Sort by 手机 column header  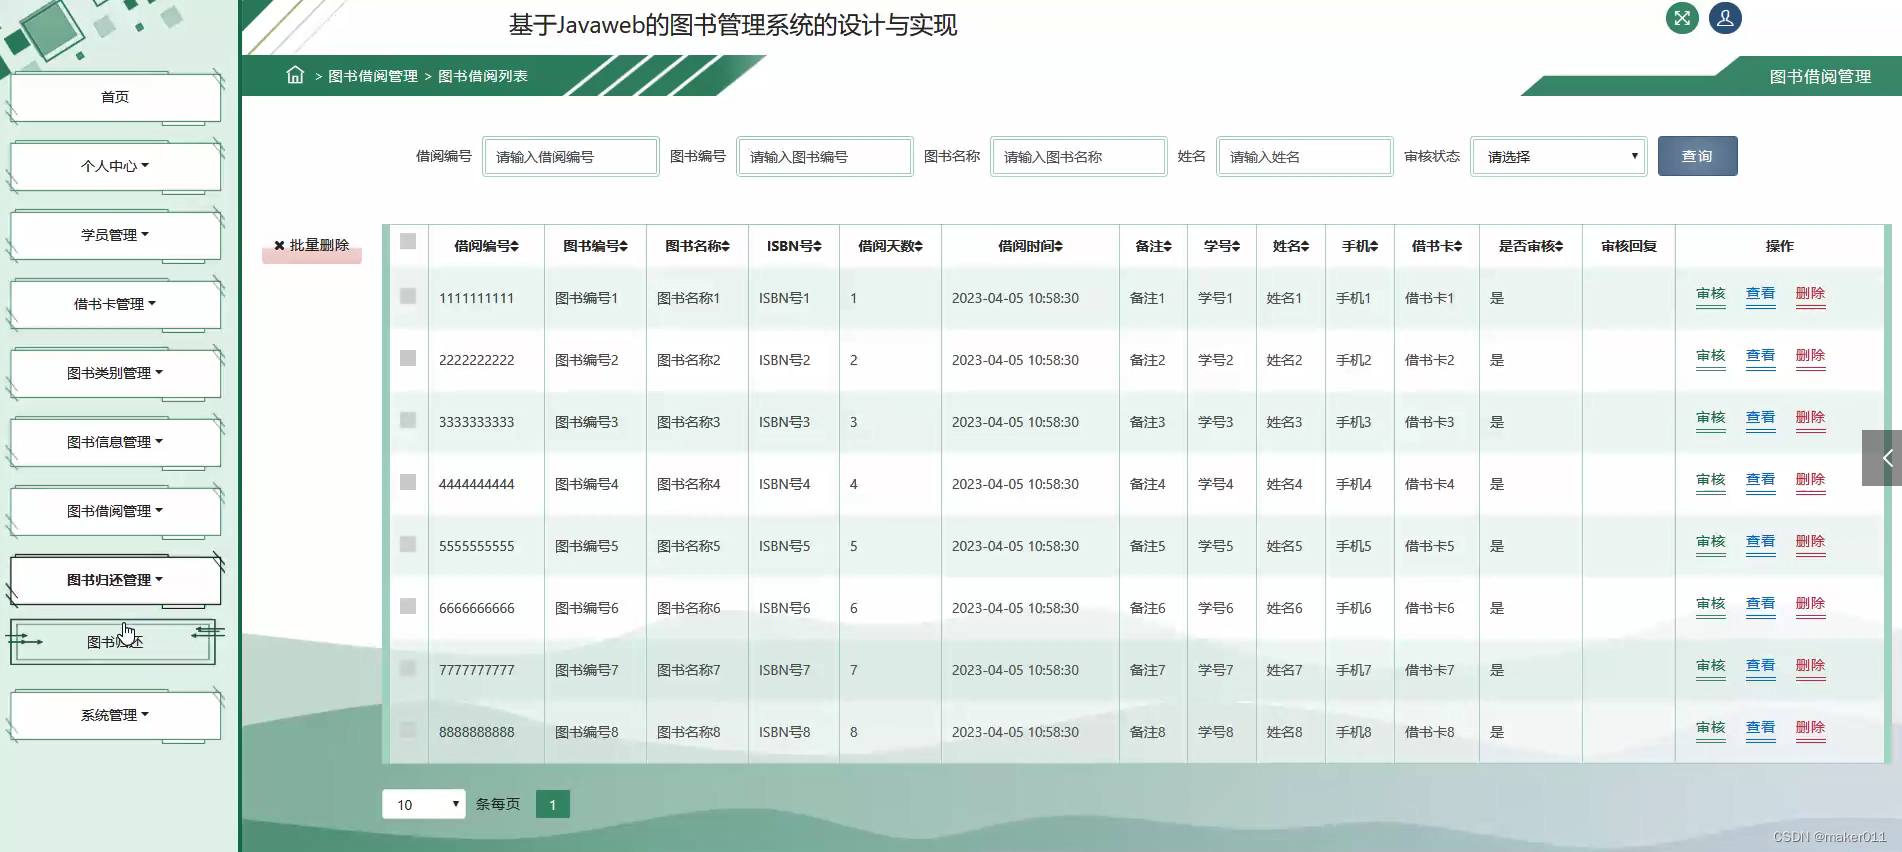pyautogui.click(x=1360, y=246)
